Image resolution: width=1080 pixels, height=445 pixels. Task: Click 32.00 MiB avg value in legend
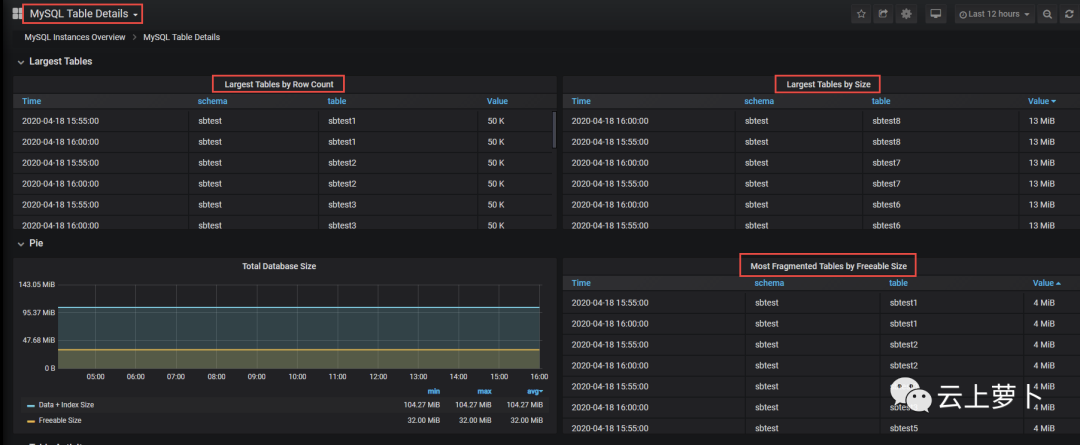(x=525, y=420)
